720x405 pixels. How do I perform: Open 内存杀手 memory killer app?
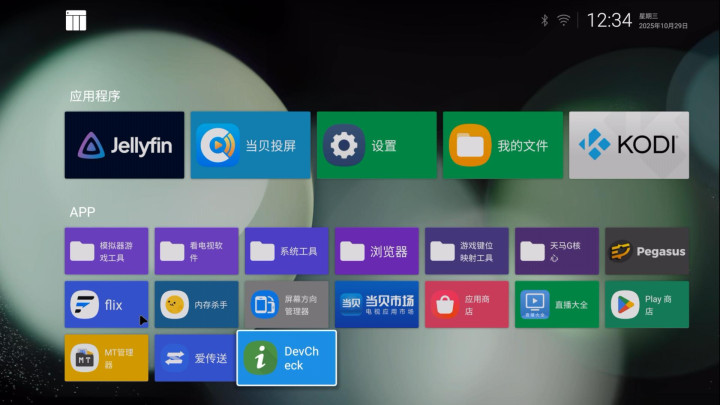197,304
